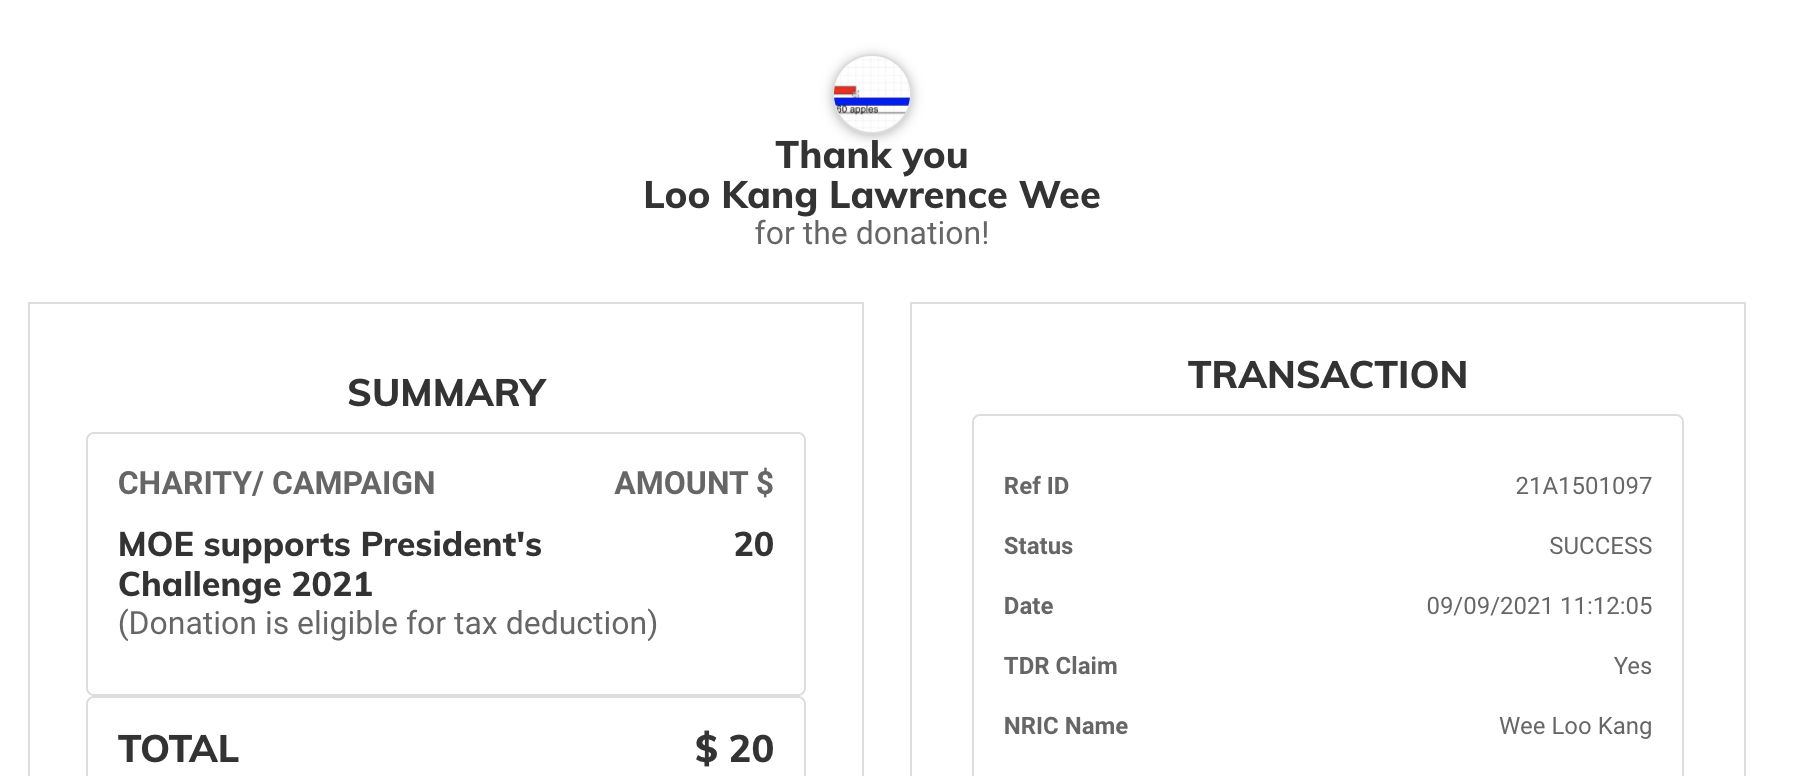The height and width of the screenshot is (776, 1810).
Task: Click the Ref ID label
Action: click(x=1036, y=486)
